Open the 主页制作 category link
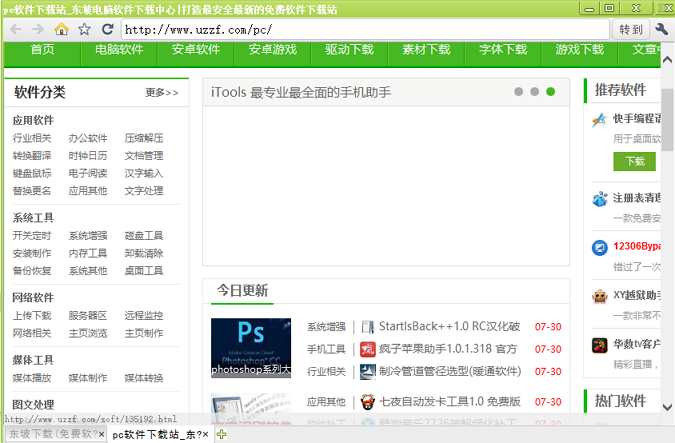 [x=144, y=333]
